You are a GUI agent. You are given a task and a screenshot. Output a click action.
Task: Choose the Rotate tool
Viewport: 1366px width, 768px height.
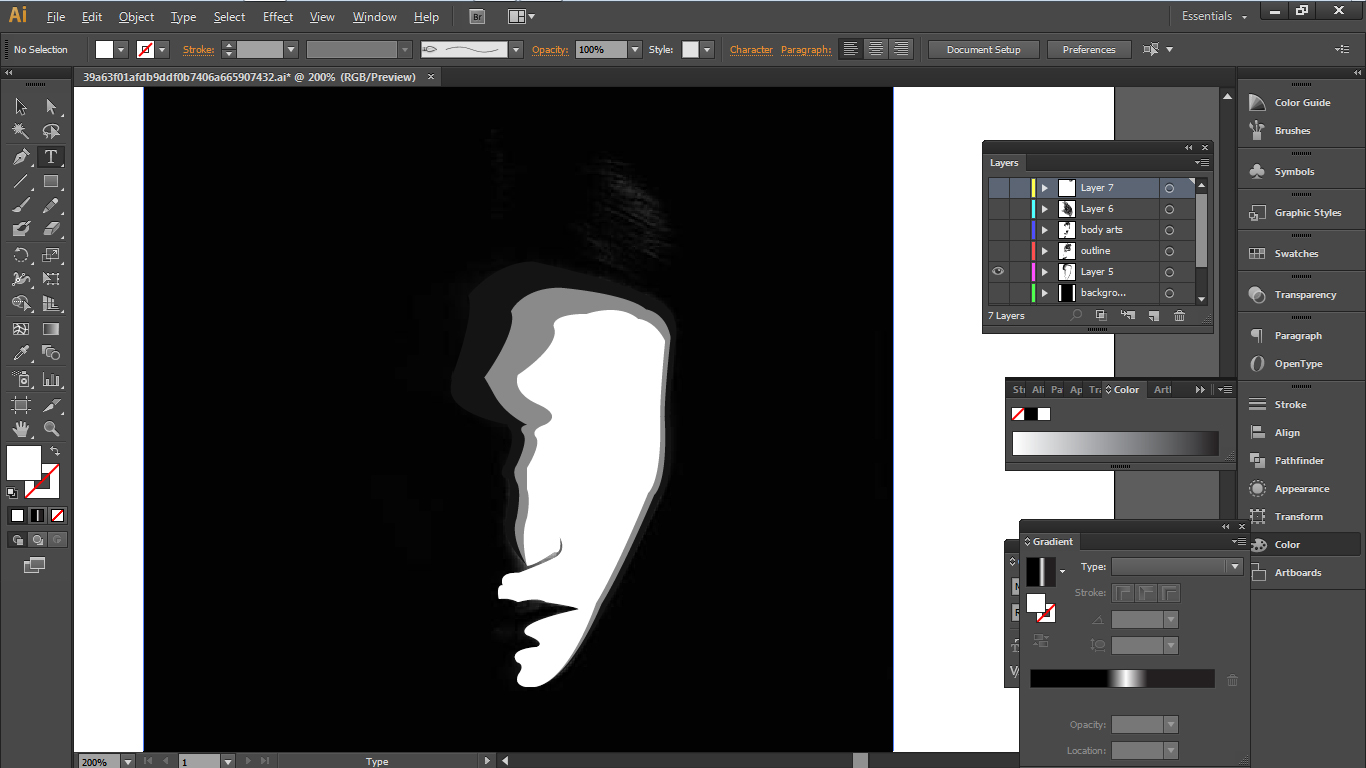click(x=21, y=255)
